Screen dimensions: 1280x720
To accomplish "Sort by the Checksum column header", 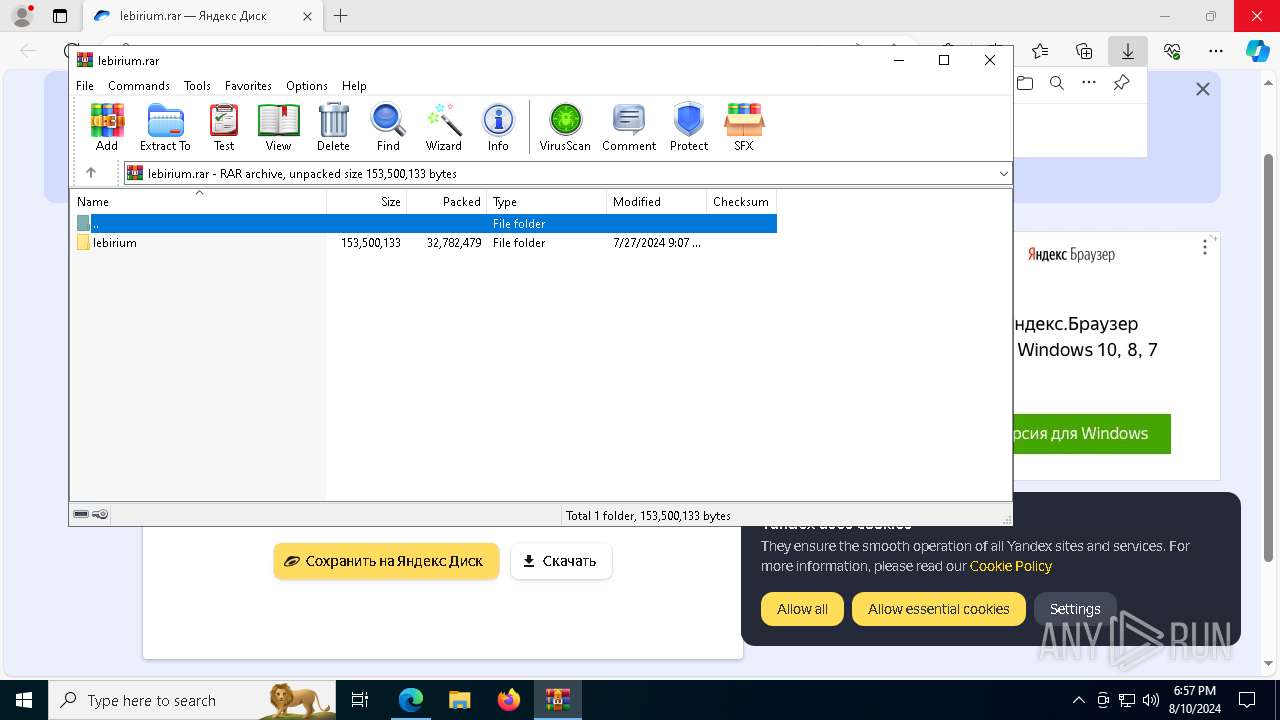I will coord(741,202).
